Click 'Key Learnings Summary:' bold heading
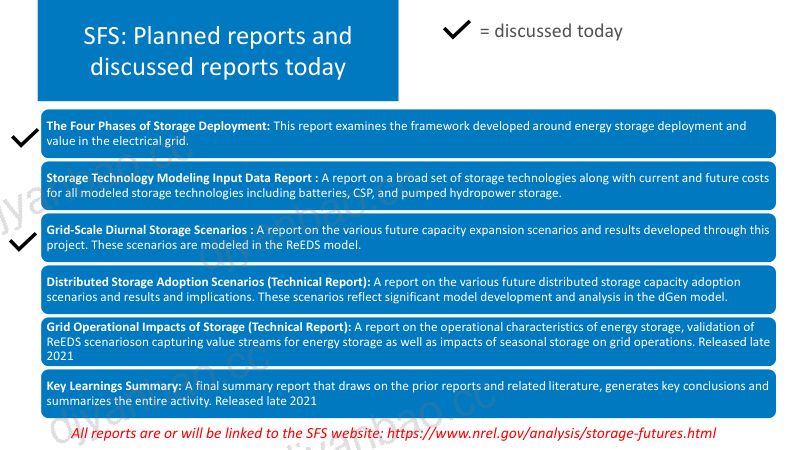The width and height of the screenshot is (800, 450). [x=114, y=386]
